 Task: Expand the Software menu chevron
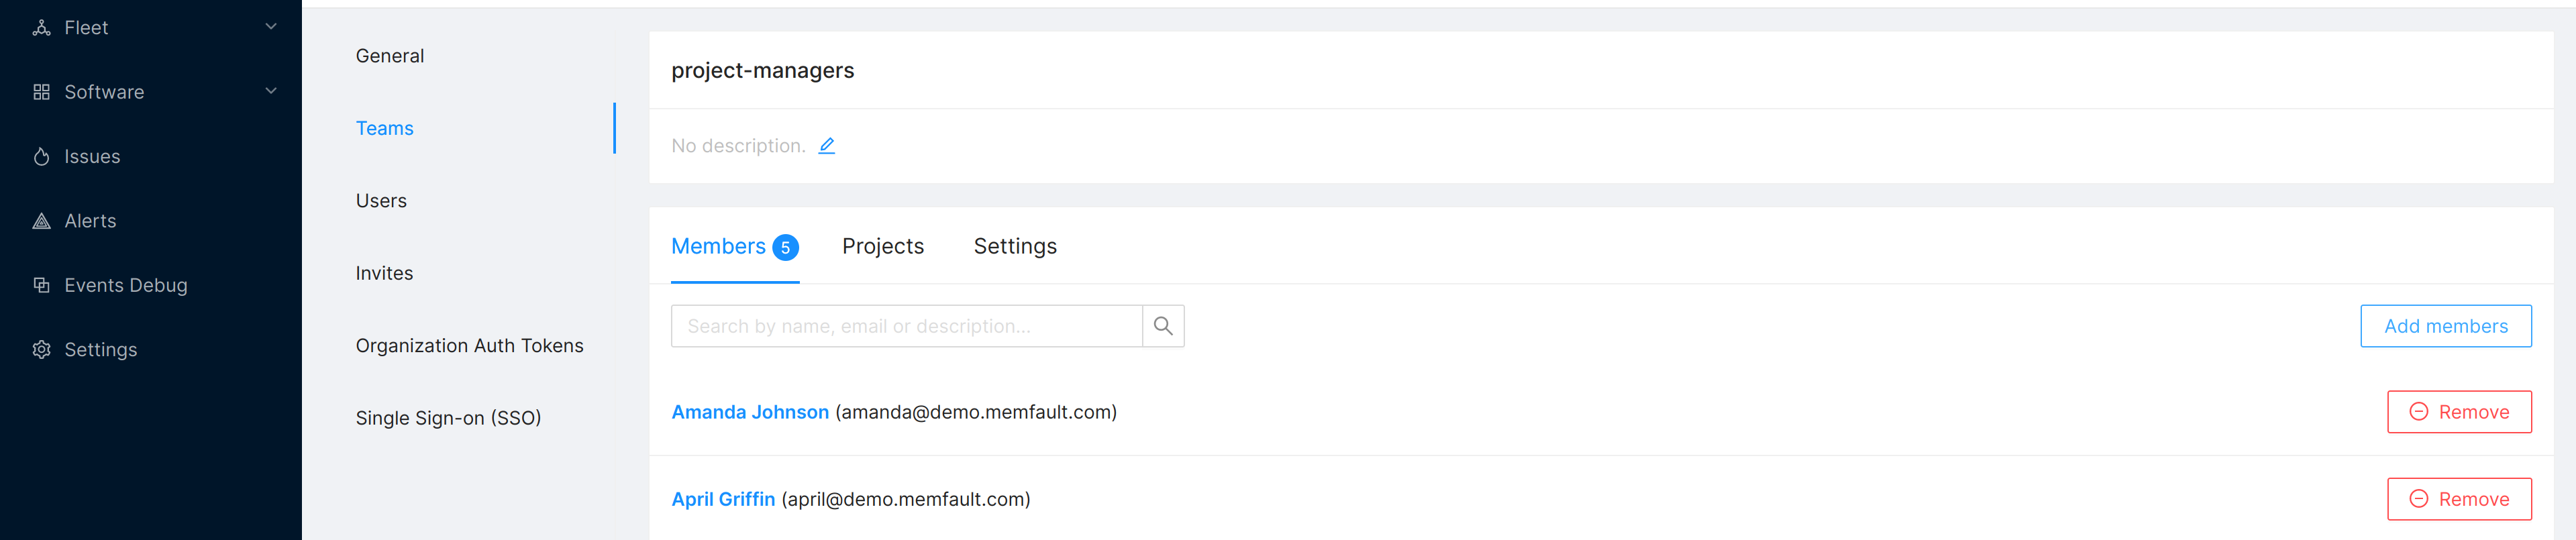(x=271, y=91)
